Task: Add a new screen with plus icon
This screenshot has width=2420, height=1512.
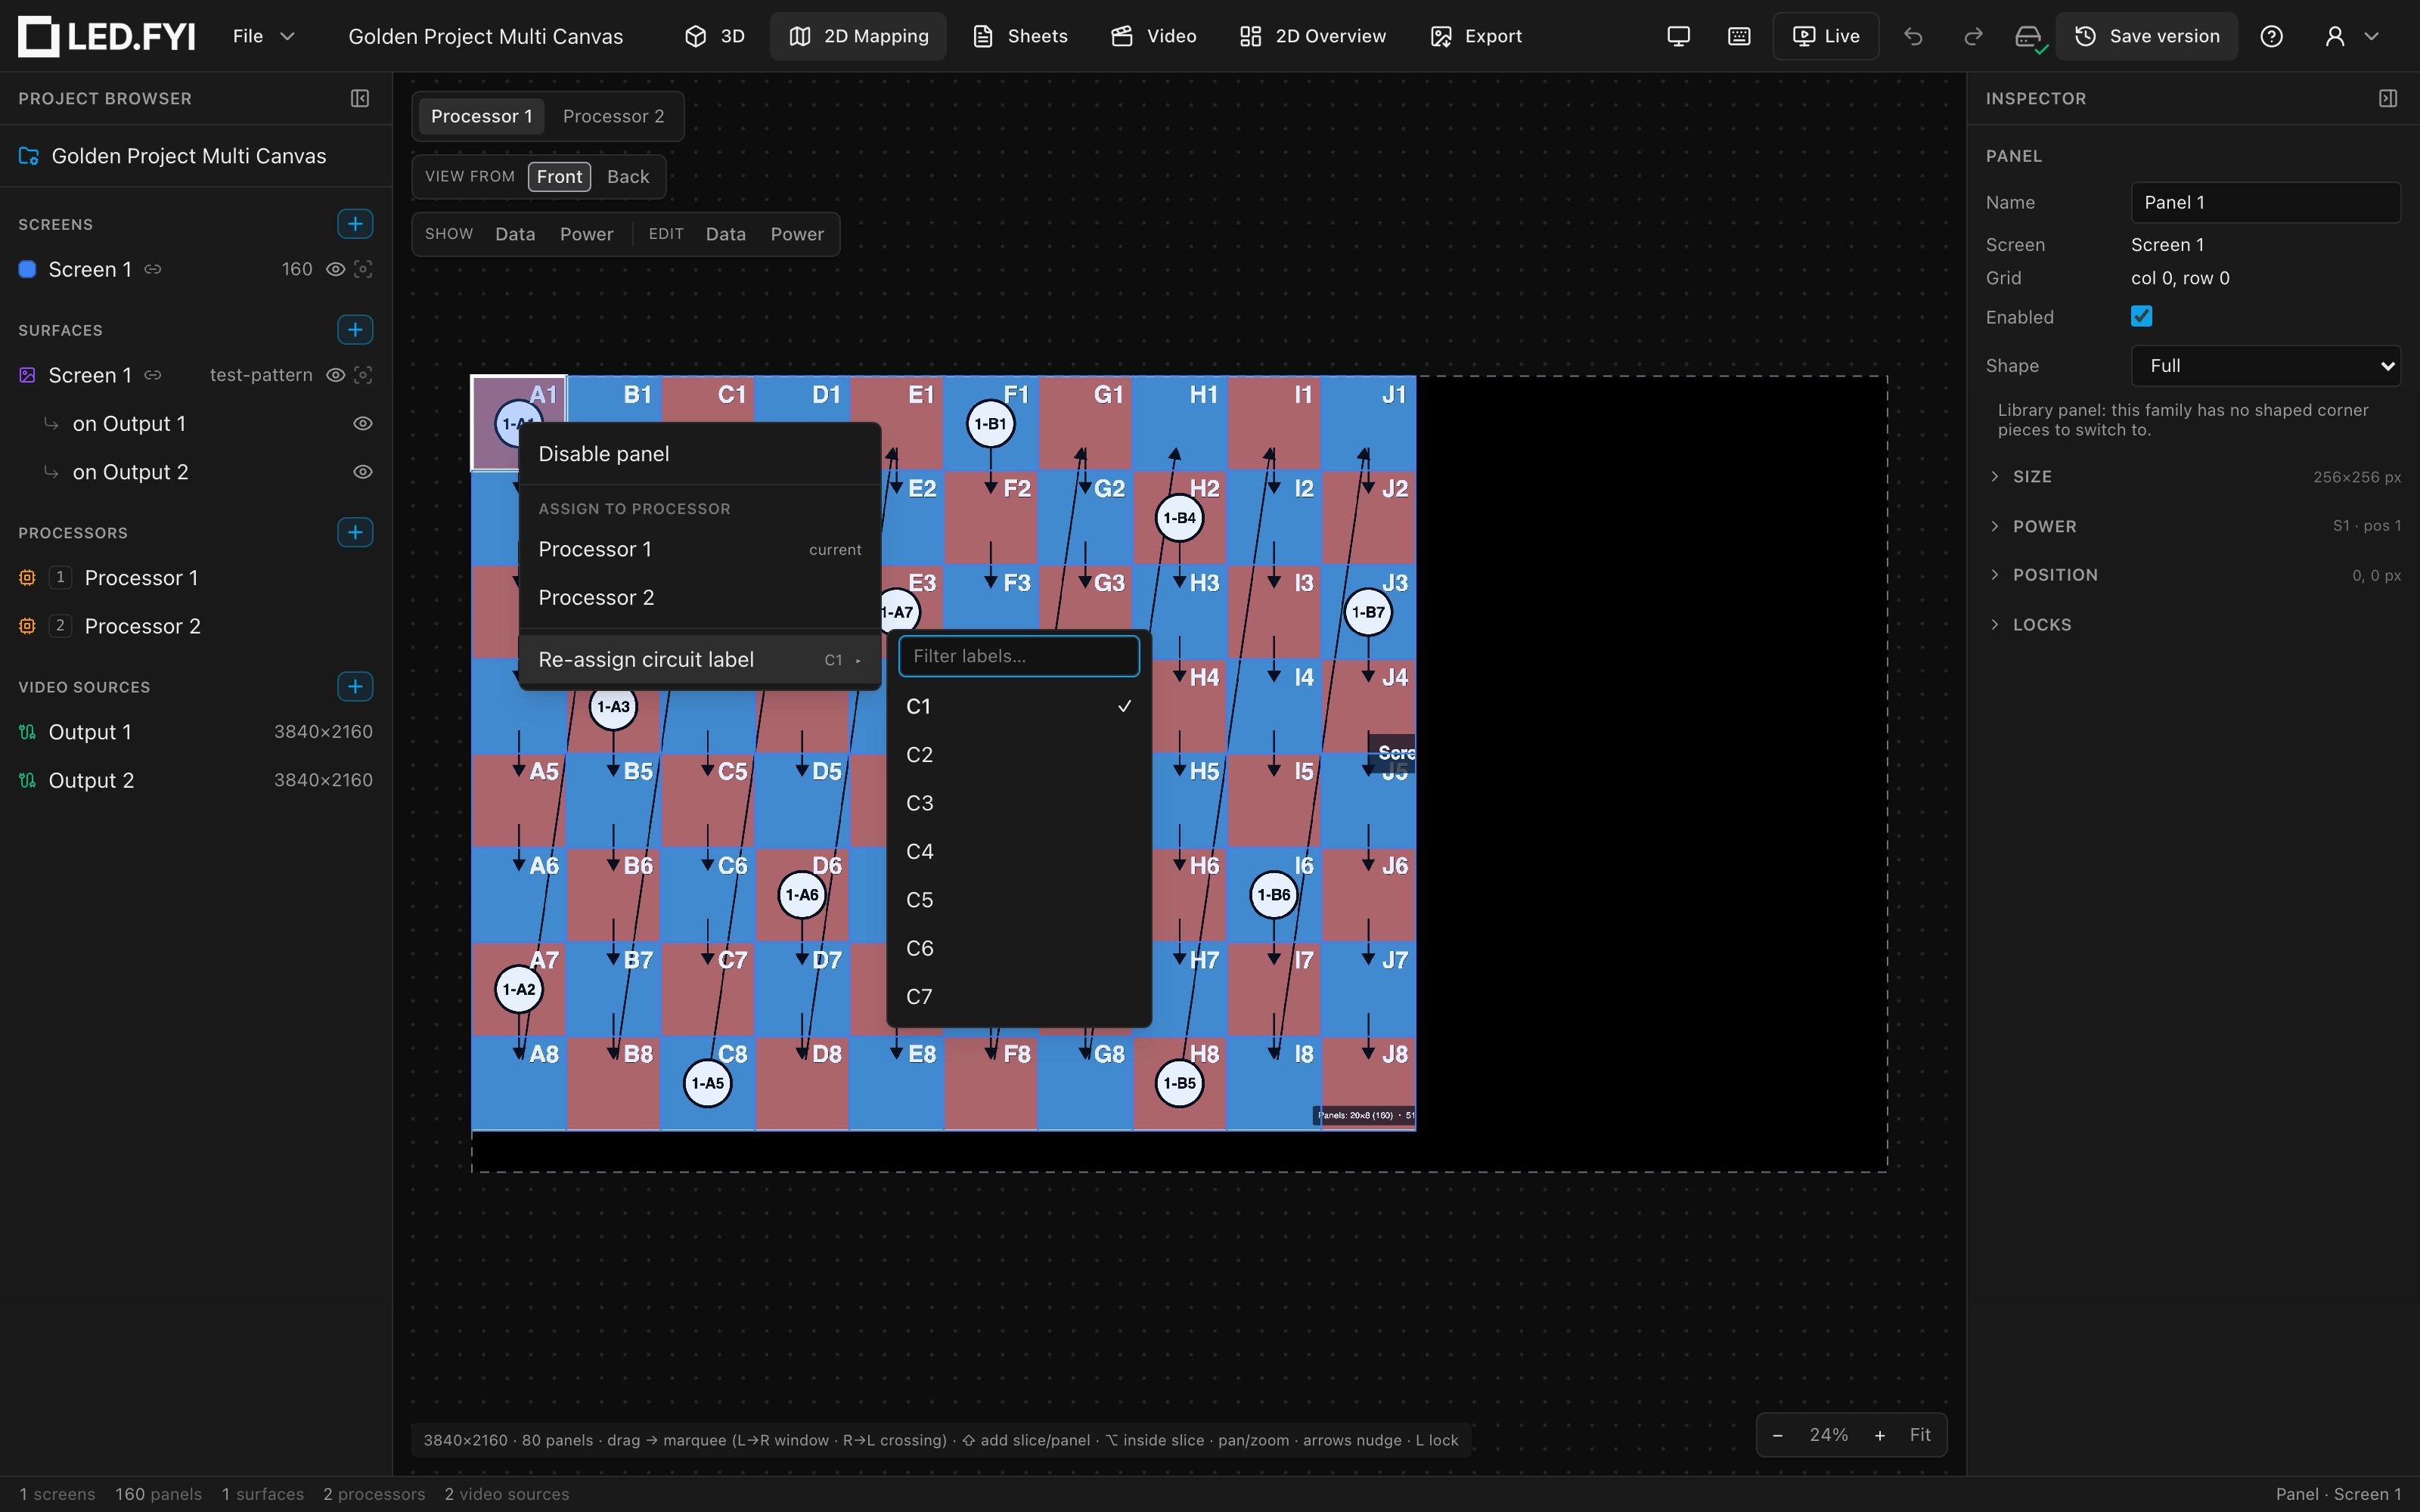Action: (355, 224)
